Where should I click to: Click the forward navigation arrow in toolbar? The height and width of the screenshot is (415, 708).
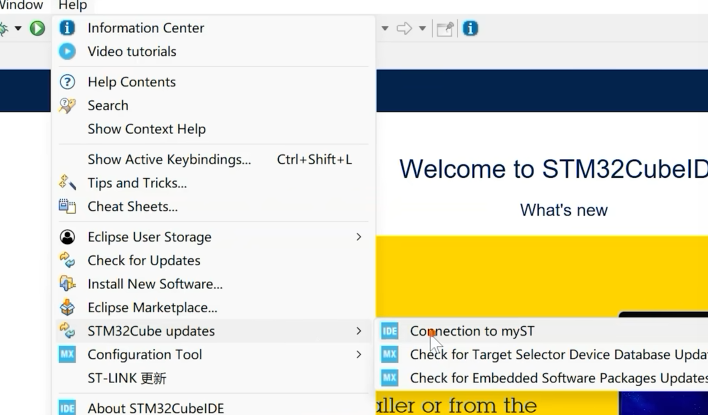[x=404, y=28]
